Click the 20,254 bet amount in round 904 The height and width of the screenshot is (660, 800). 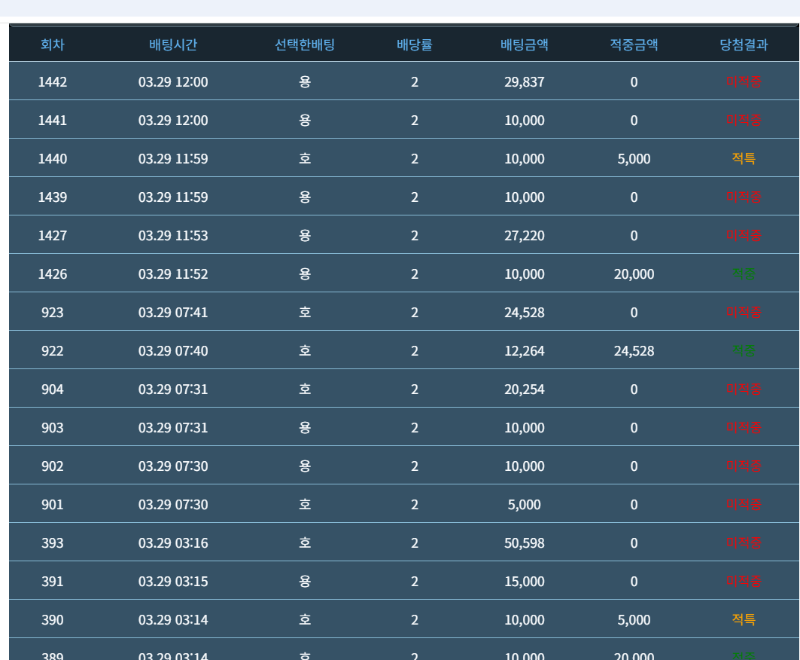click(x=524, y=390)
